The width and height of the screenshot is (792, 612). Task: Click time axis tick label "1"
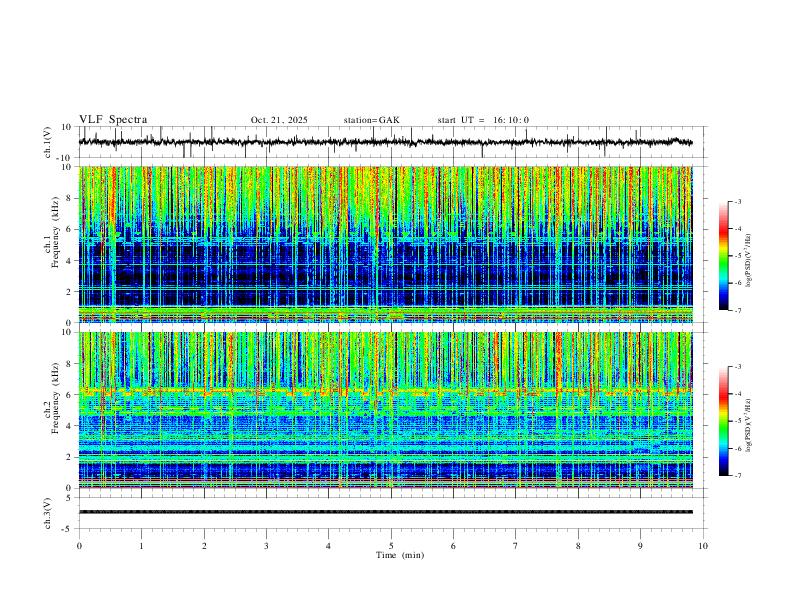click(x=141, y=546)
